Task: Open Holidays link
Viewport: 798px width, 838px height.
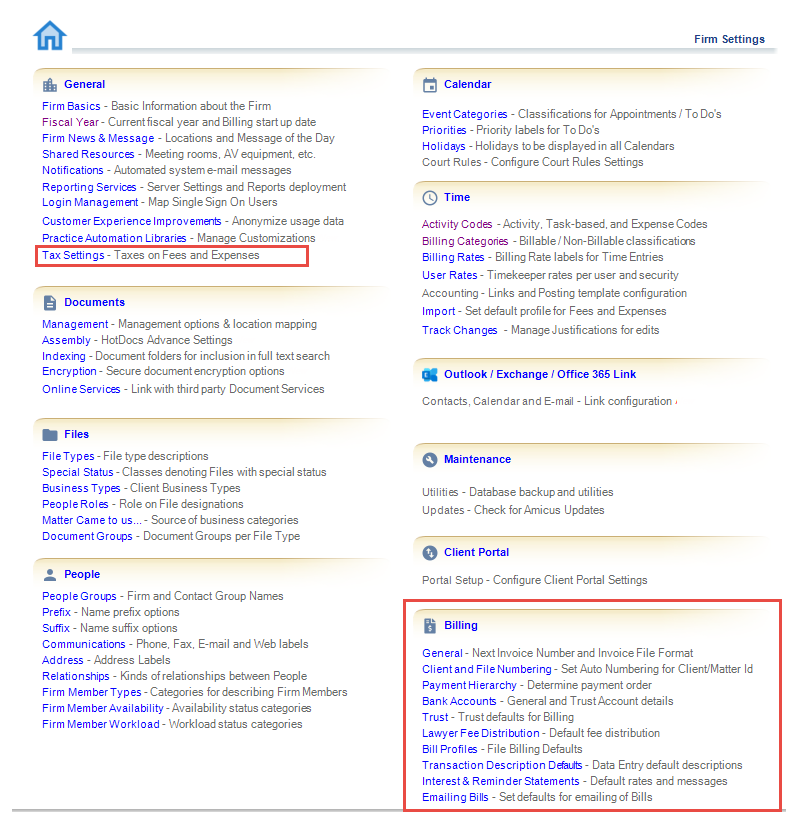Action: (x=444, y=146)
